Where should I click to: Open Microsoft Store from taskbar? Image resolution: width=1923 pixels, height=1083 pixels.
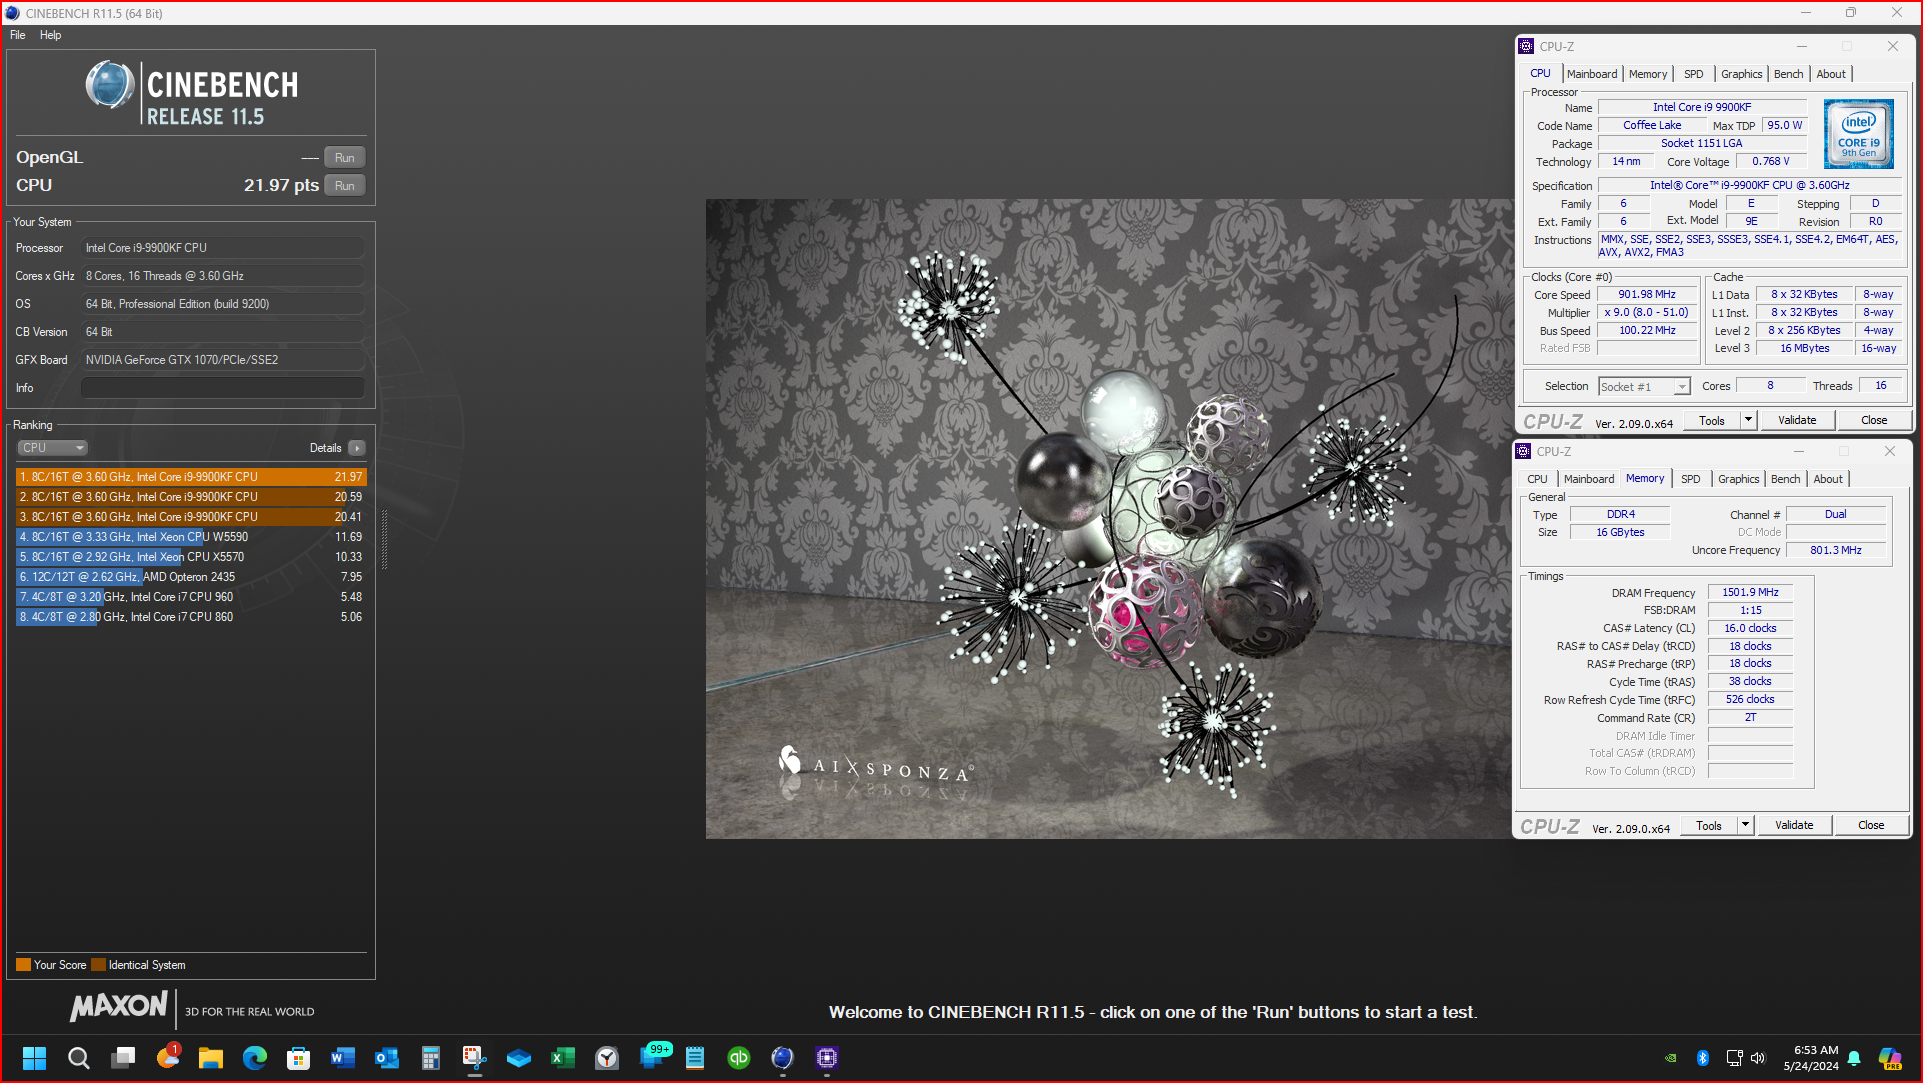coord(299,1058)
